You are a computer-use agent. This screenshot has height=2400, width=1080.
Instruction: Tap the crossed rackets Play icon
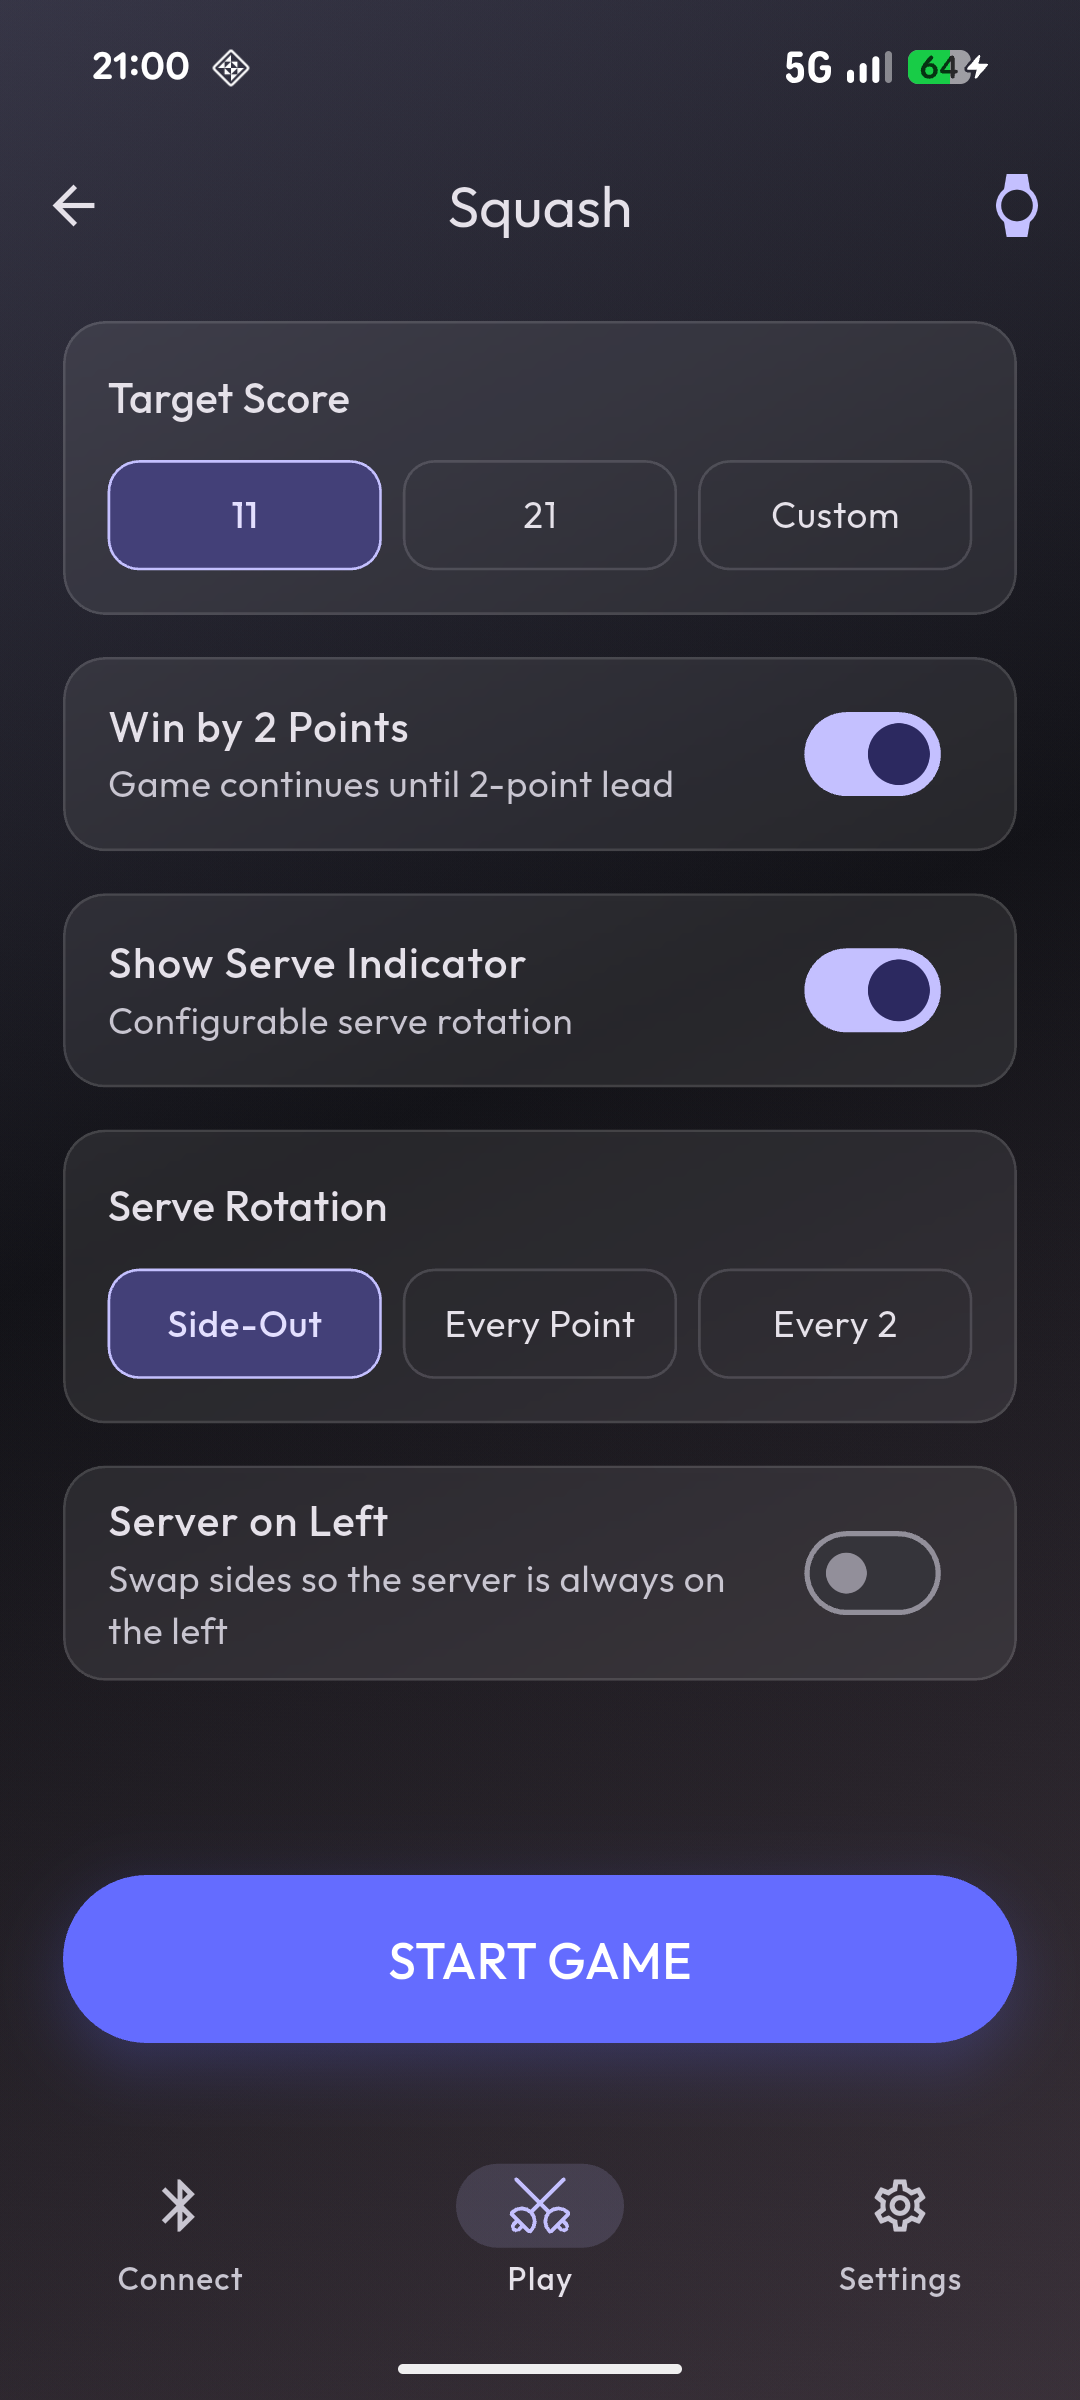[540, 2205]
